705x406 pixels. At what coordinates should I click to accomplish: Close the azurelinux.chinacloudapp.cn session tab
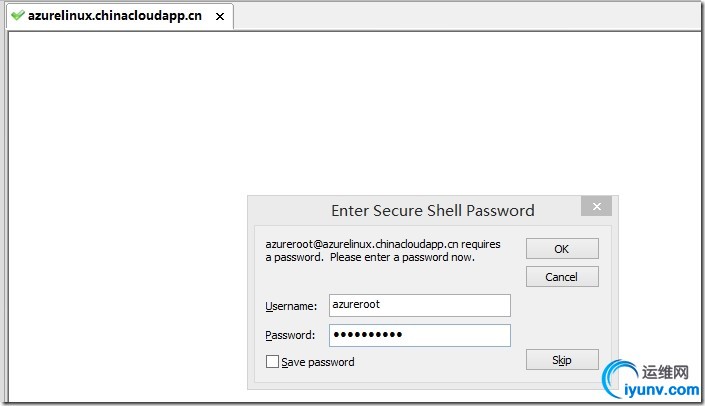(220, 17)
